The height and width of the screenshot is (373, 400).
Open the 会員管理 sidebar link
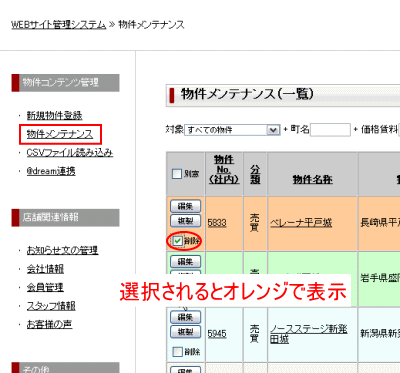(45, 287)
